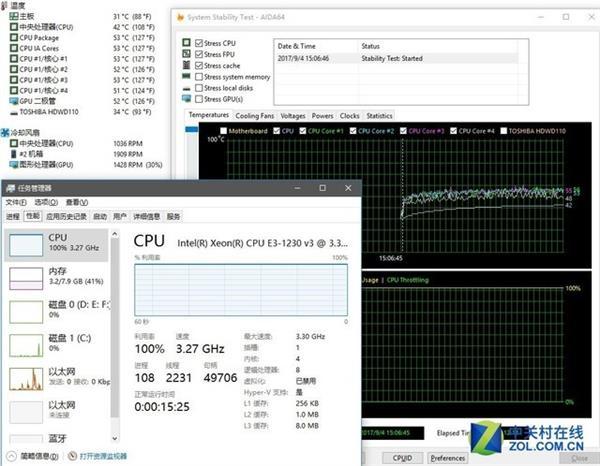Screen dimensions: 600x466
Task: Select CPU usage thumbnail in sidebar
Action: coord(26,245)
